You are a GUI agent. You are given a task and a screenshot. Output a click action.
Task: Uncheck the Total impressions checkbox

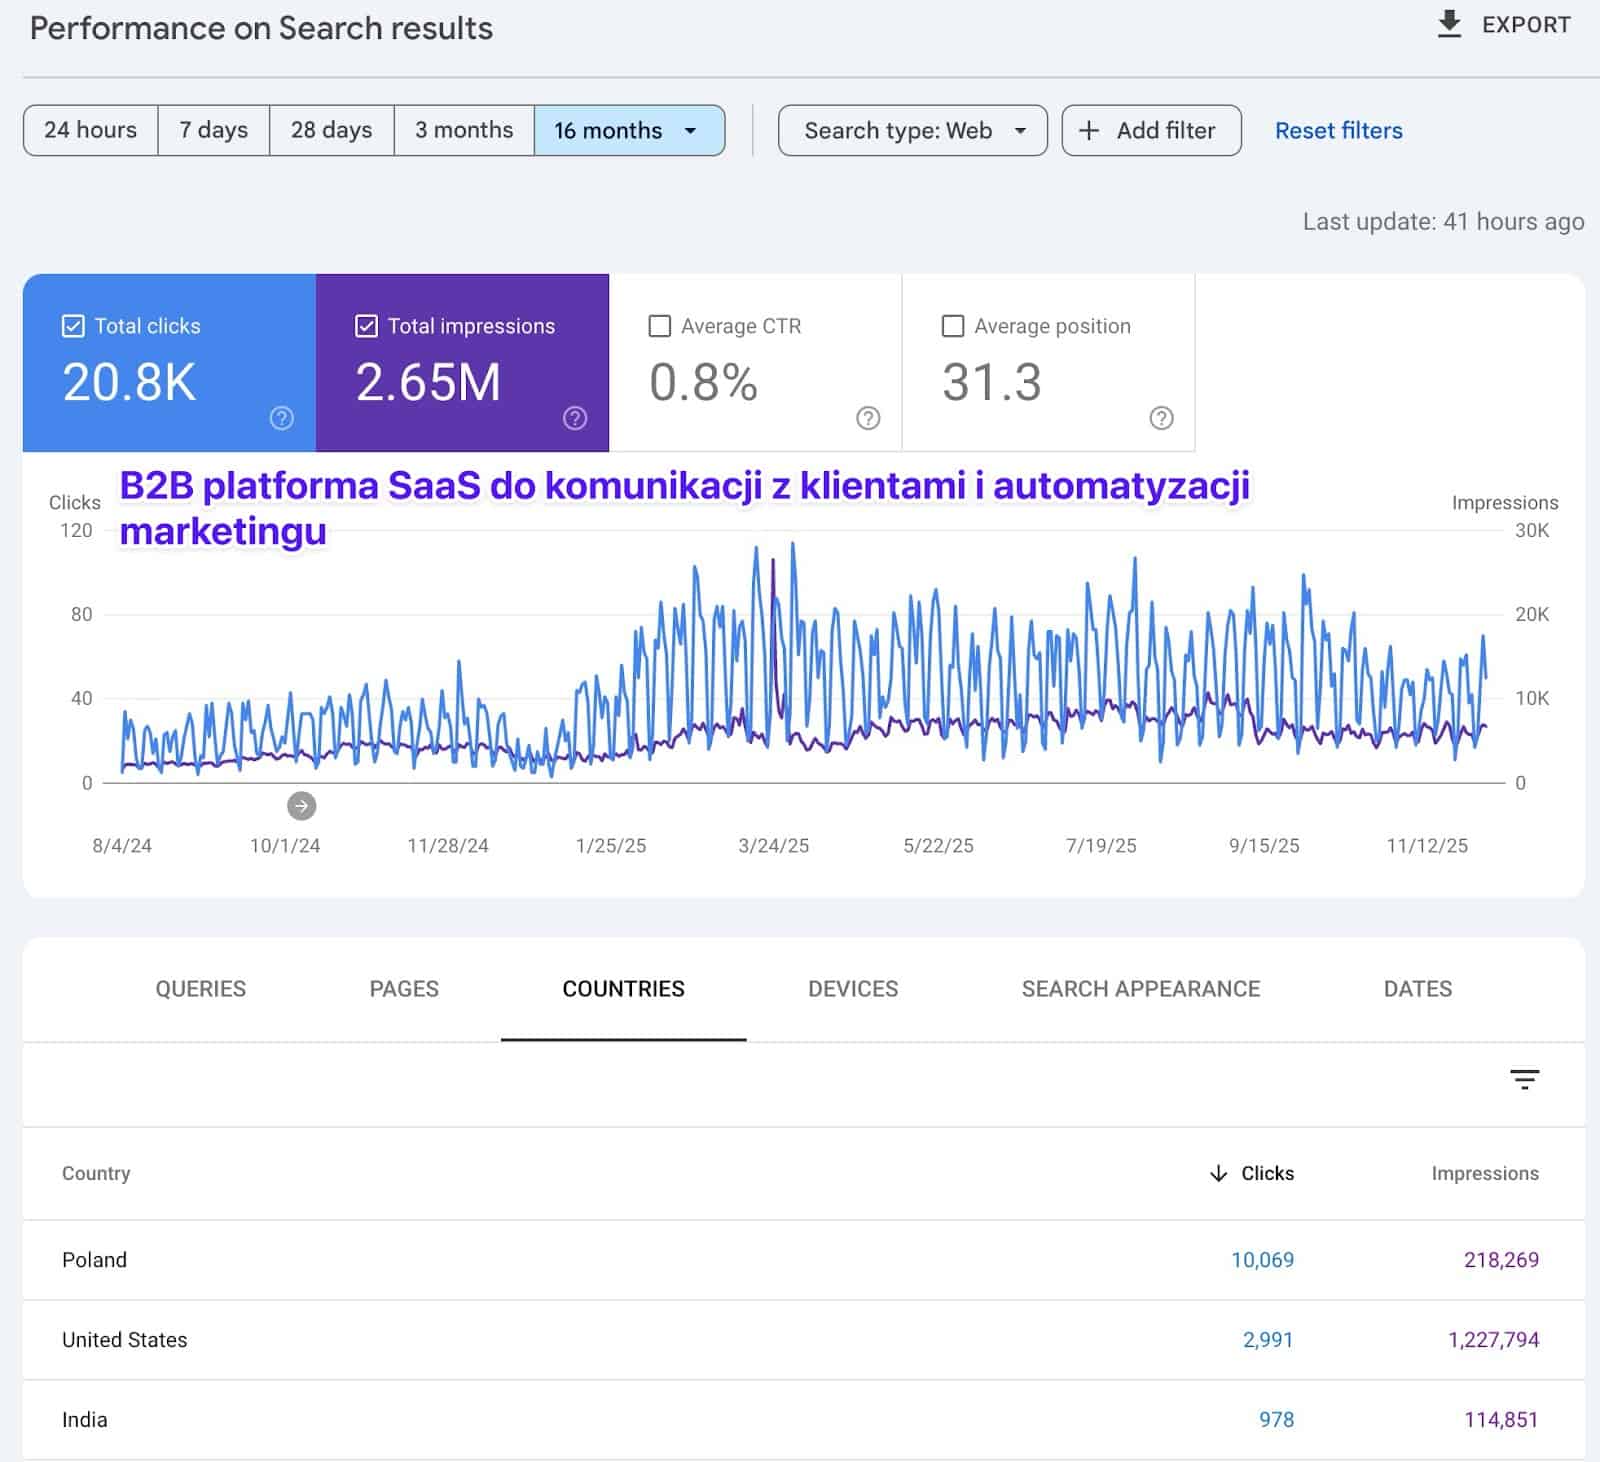pos(367,326)
